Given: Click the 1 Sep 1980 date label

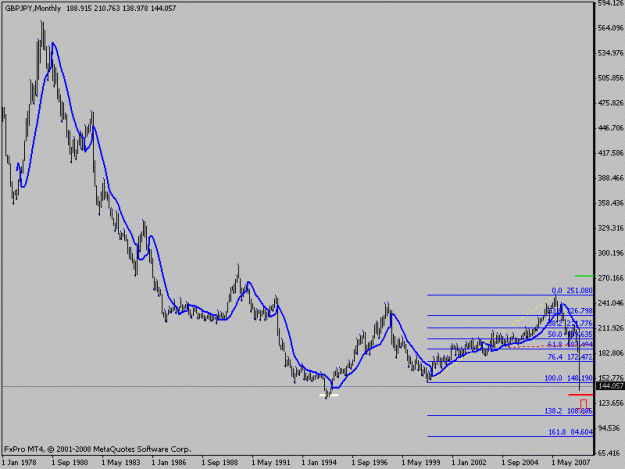Looking at the screenshot, I should tap(69, 463).
